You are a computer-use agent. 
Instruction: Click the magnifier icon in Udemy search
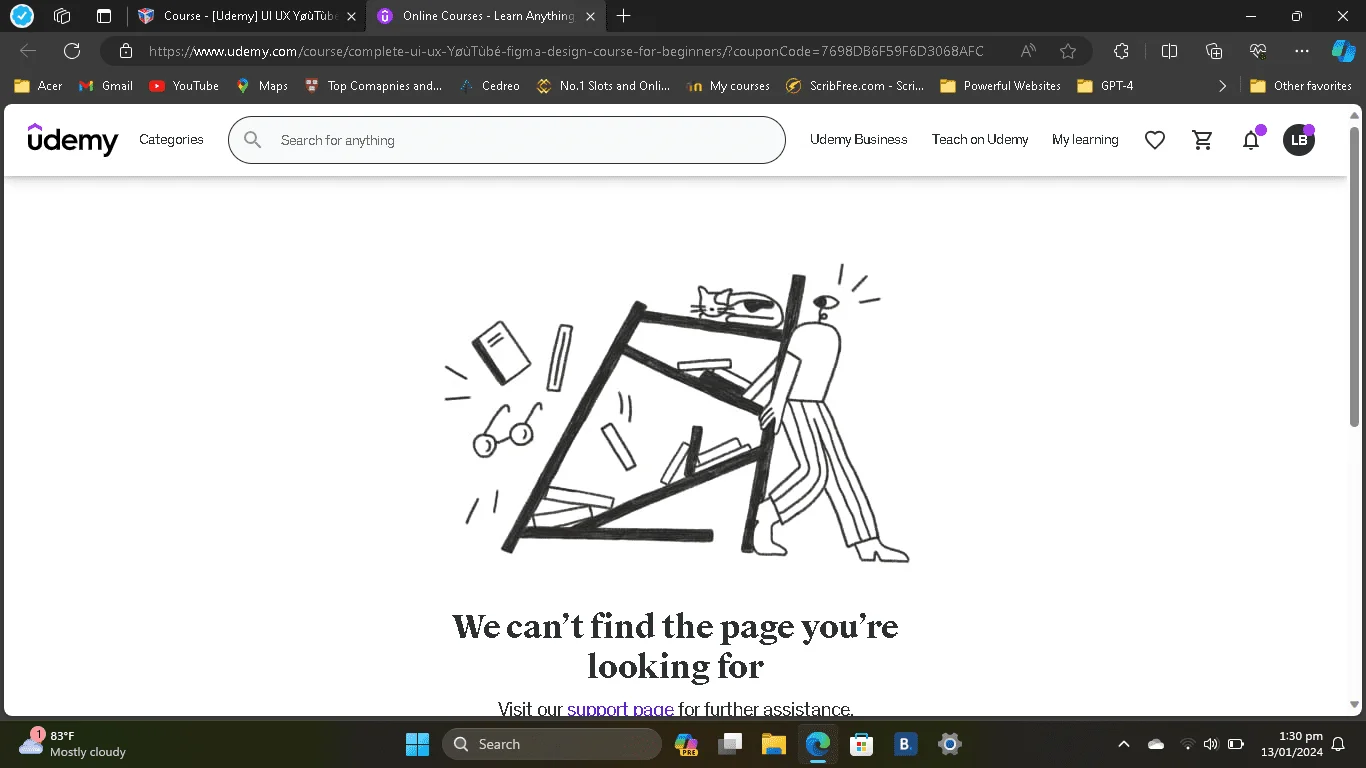pos(253,140)
